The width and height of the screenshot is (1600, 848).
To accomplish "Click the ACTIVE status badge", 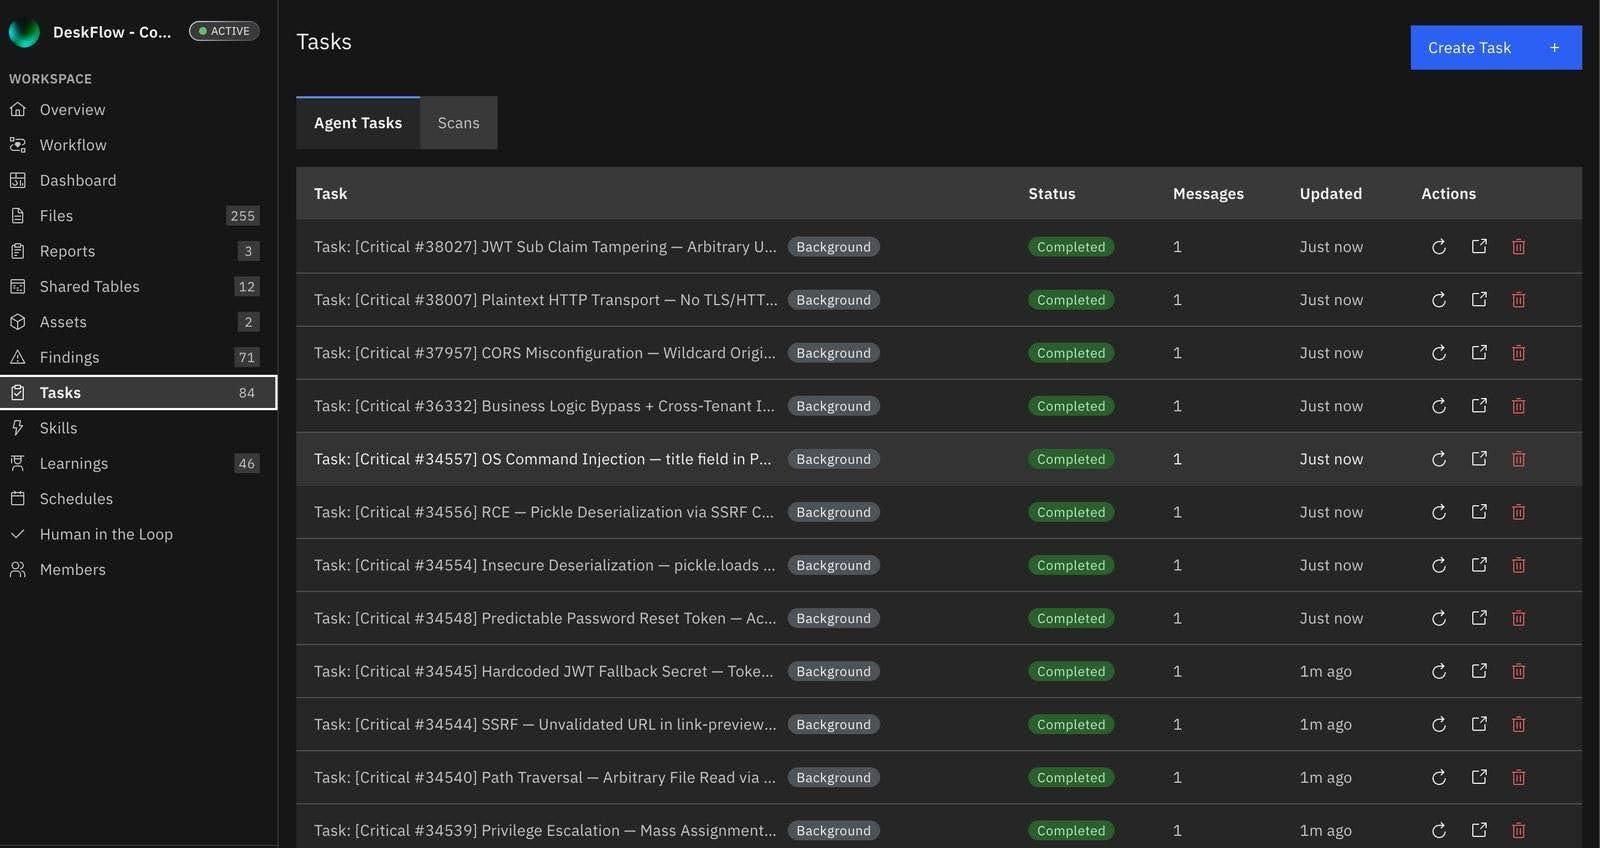I will click(x=224, y=31).
